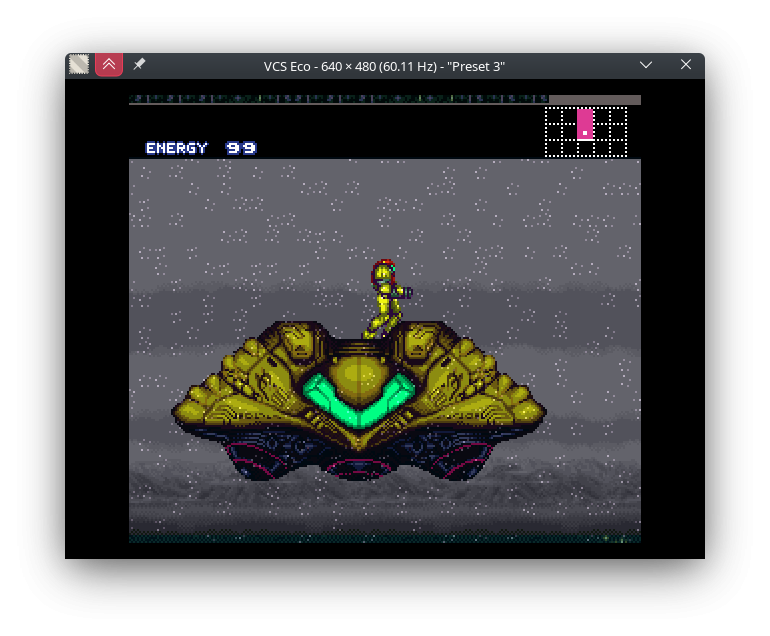Pin the window with the pin icon
The width and height of the screenshot is (770, 636).
click(x=139, y=64)
